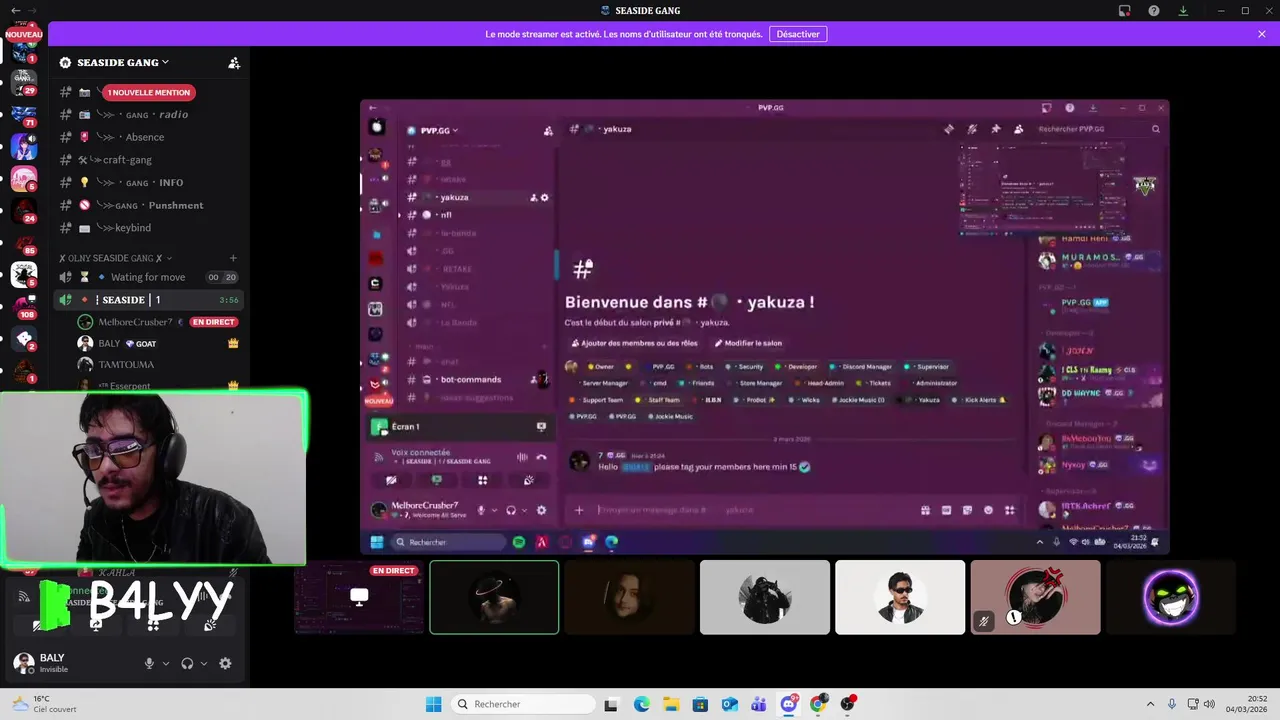Open the server with the 24 notification badge

[x=23, y=211]
